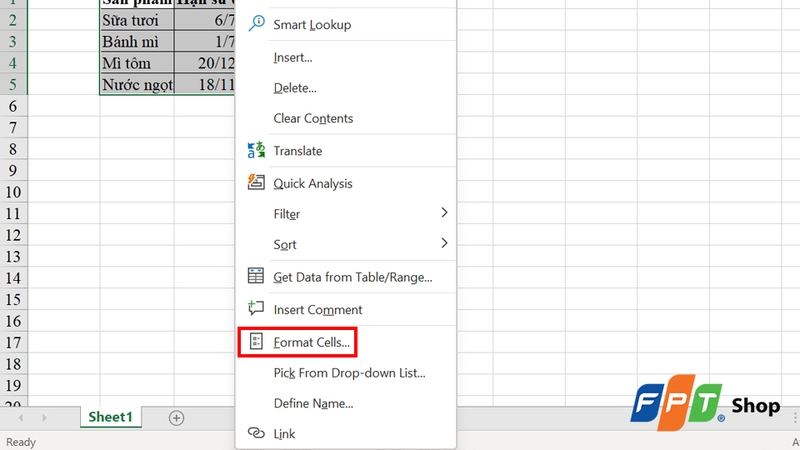800x450 pixels.
Task: Select cell containing Bánh mì
Action: pyautogui.click(x=137, y=42)
